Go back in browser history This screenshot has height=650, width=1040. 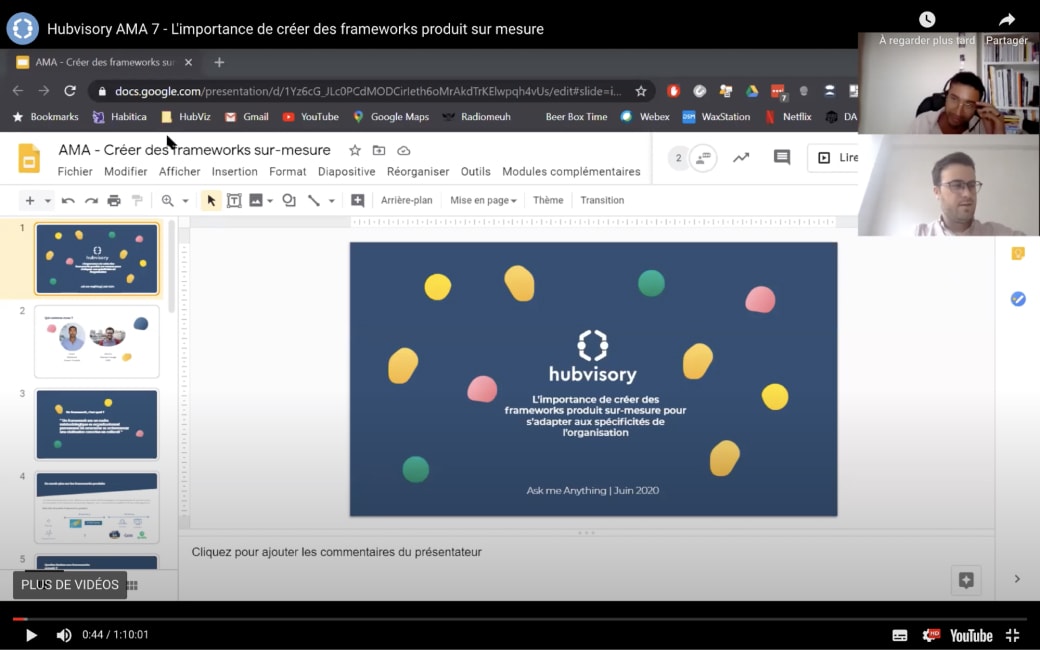point(18,91)
